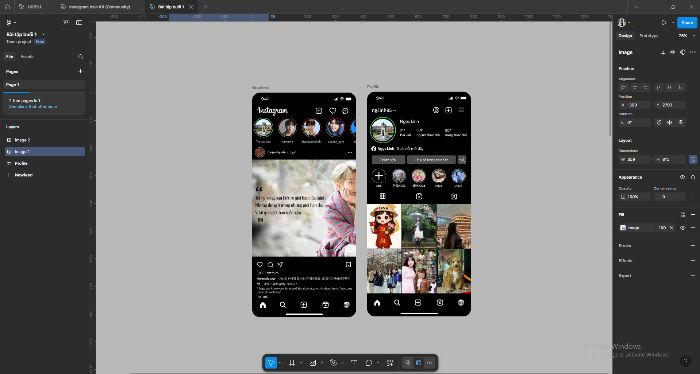Select the Newfeed layer

(44, 175)
